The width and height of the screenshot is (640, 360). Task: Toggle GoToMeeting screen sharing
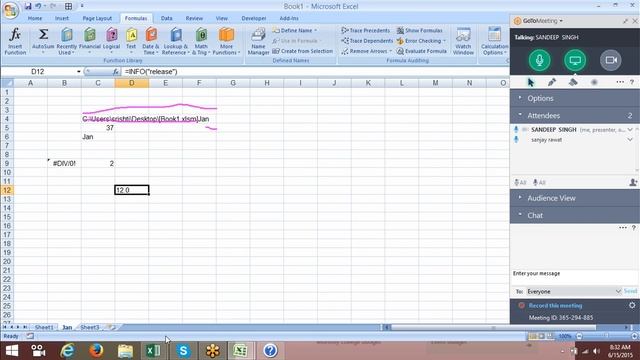[x=575, y=60]
